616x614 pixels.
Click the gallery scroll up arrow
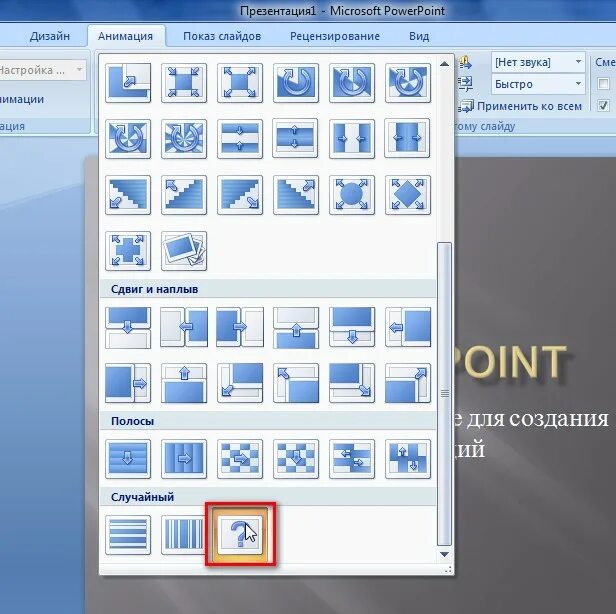pyautogui.click(x=444, y=64)
